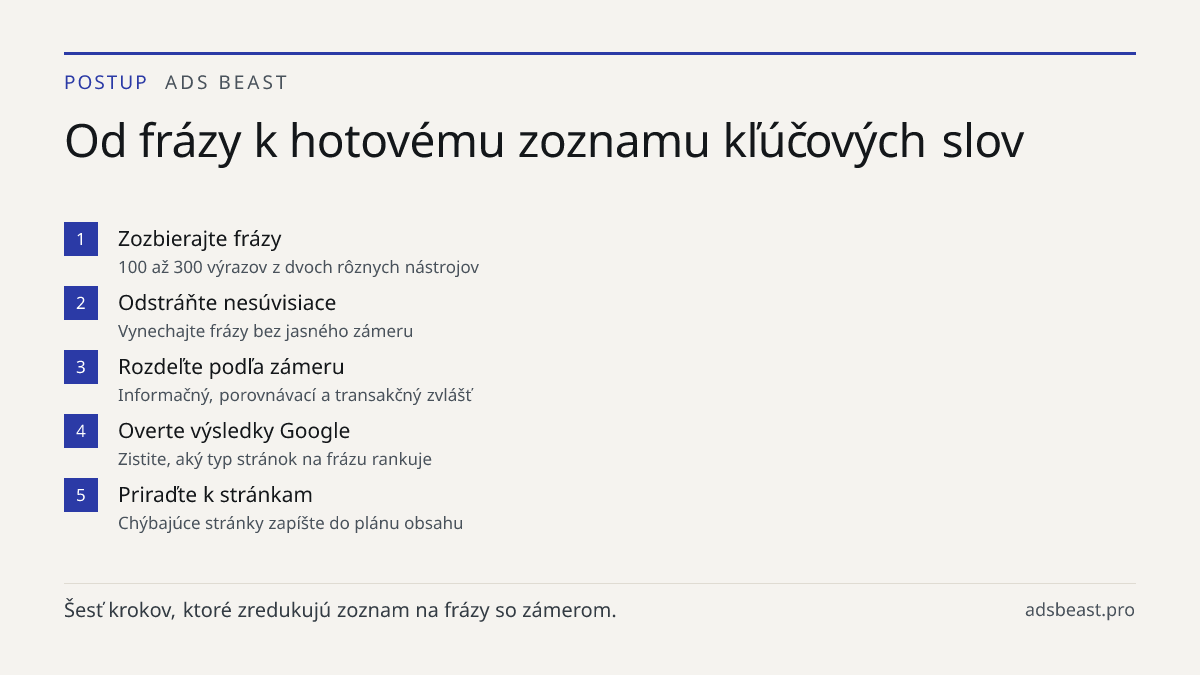
Task: Click the step number 2 badge
Action: pyautogui.click(x=81, y=303)
